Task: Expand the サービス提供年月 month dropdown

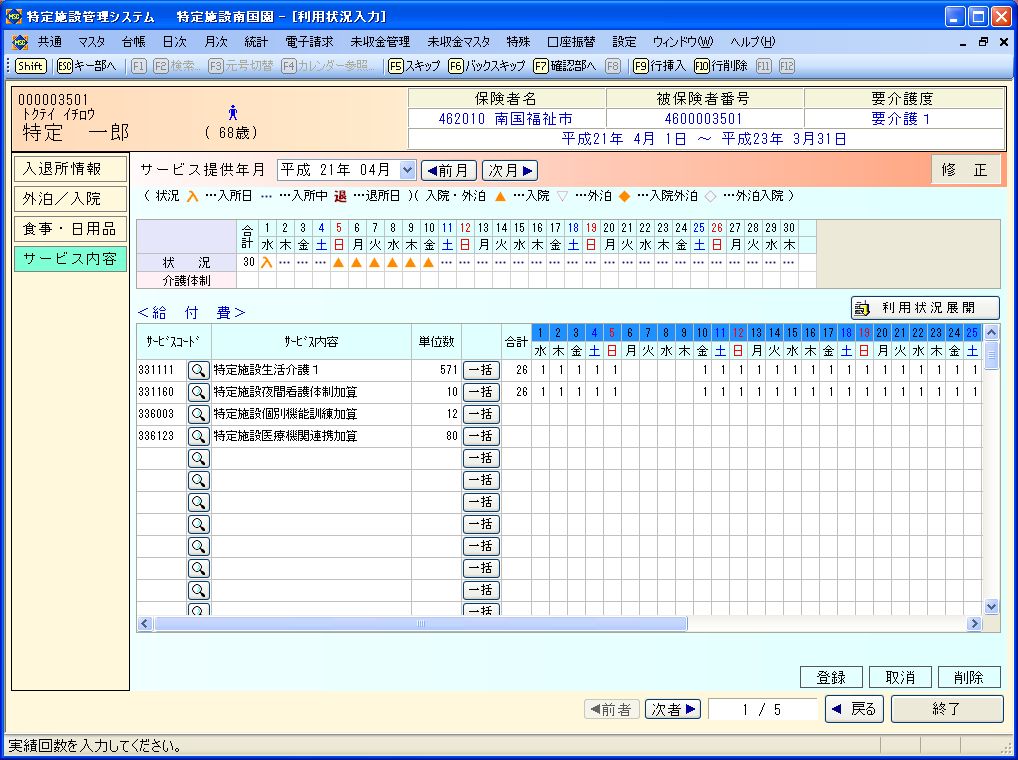Action: [406, 170]
